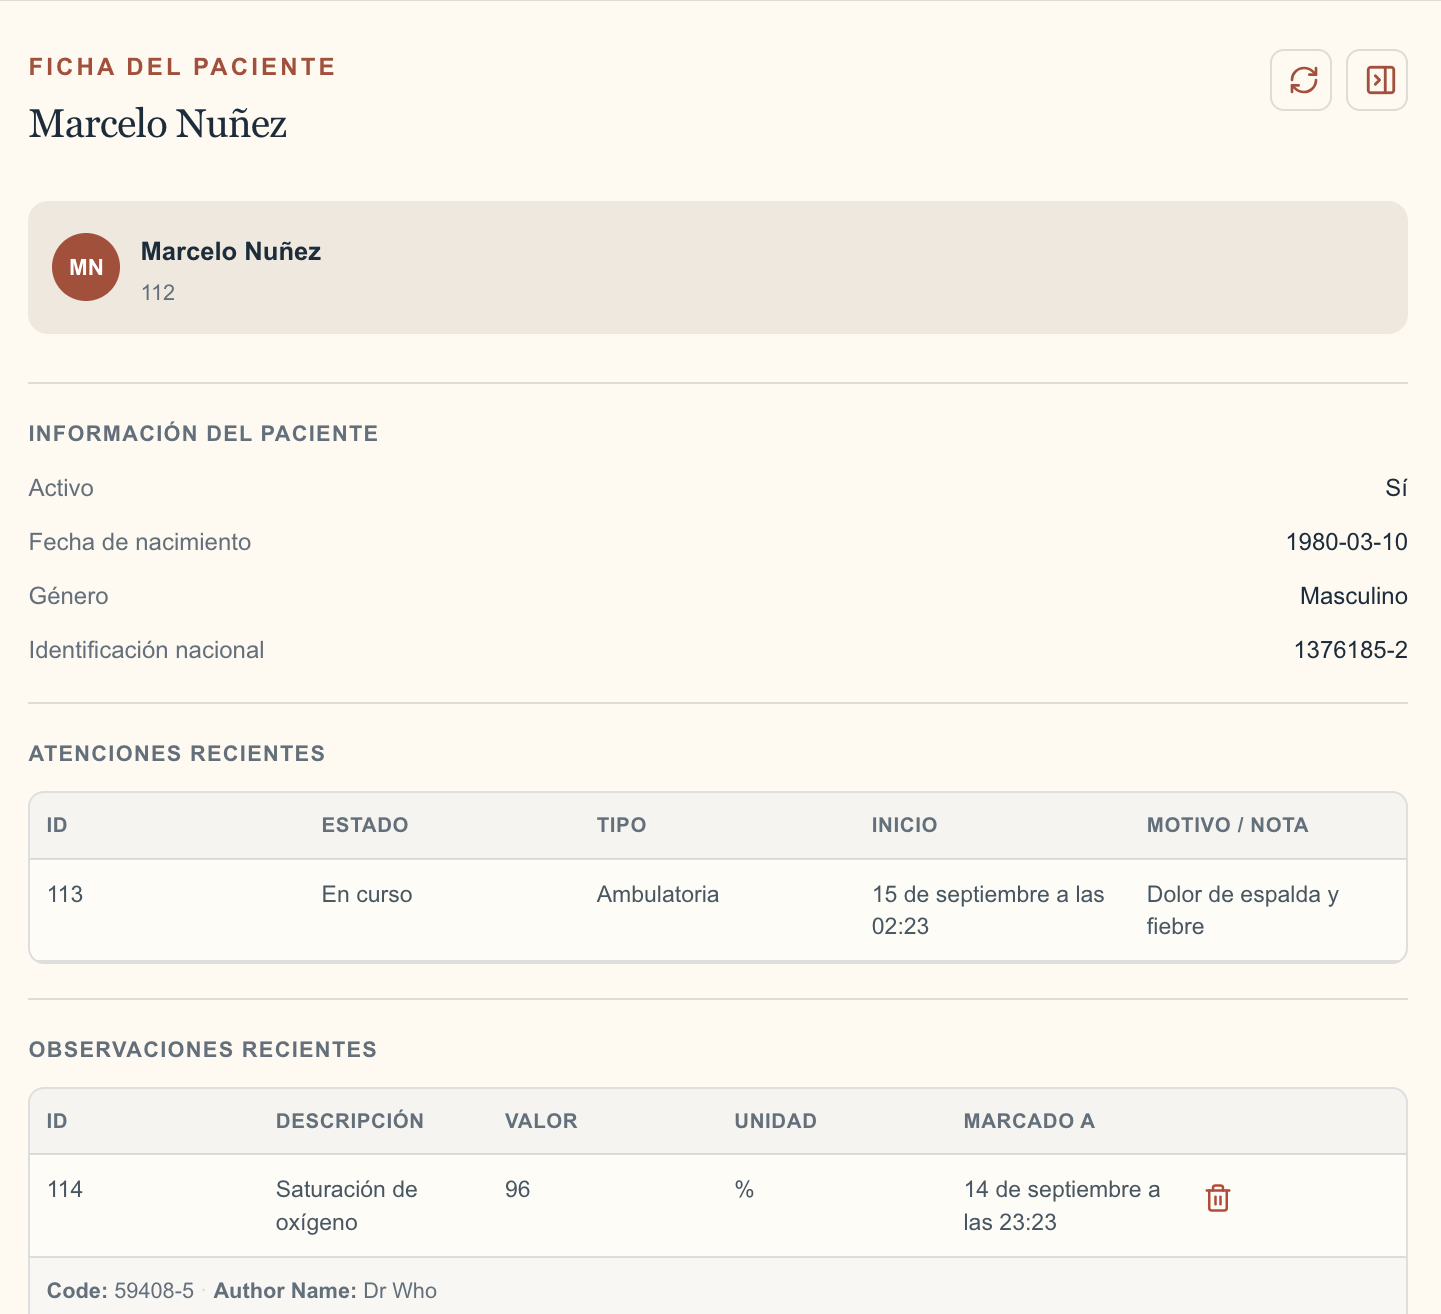1441x1314 pixels.
Task: Click the ATENCIONES RECIENTES section heading
Action: [x=177, y=754]
